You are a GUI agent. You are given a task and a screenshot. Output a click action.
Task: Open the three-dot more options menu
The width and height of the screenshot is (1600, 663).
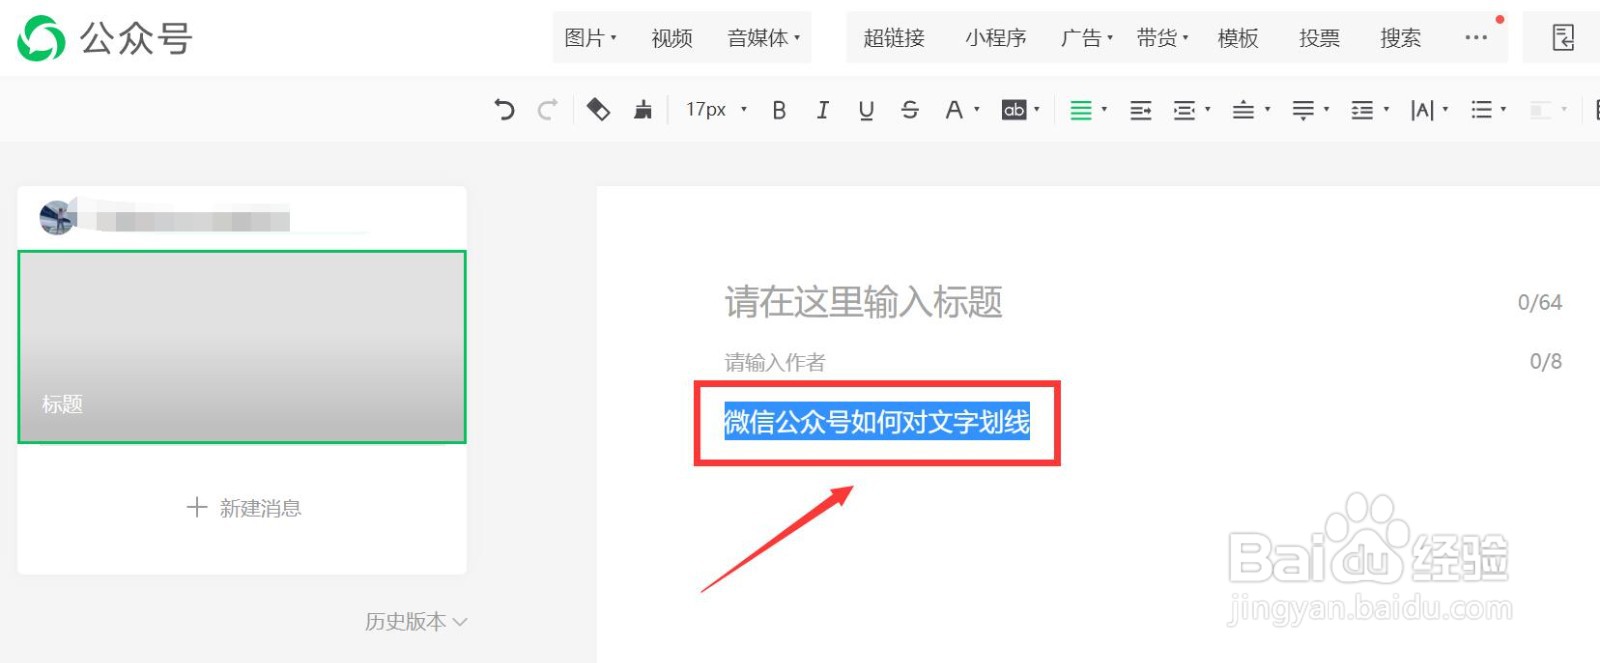(1476, 38)
